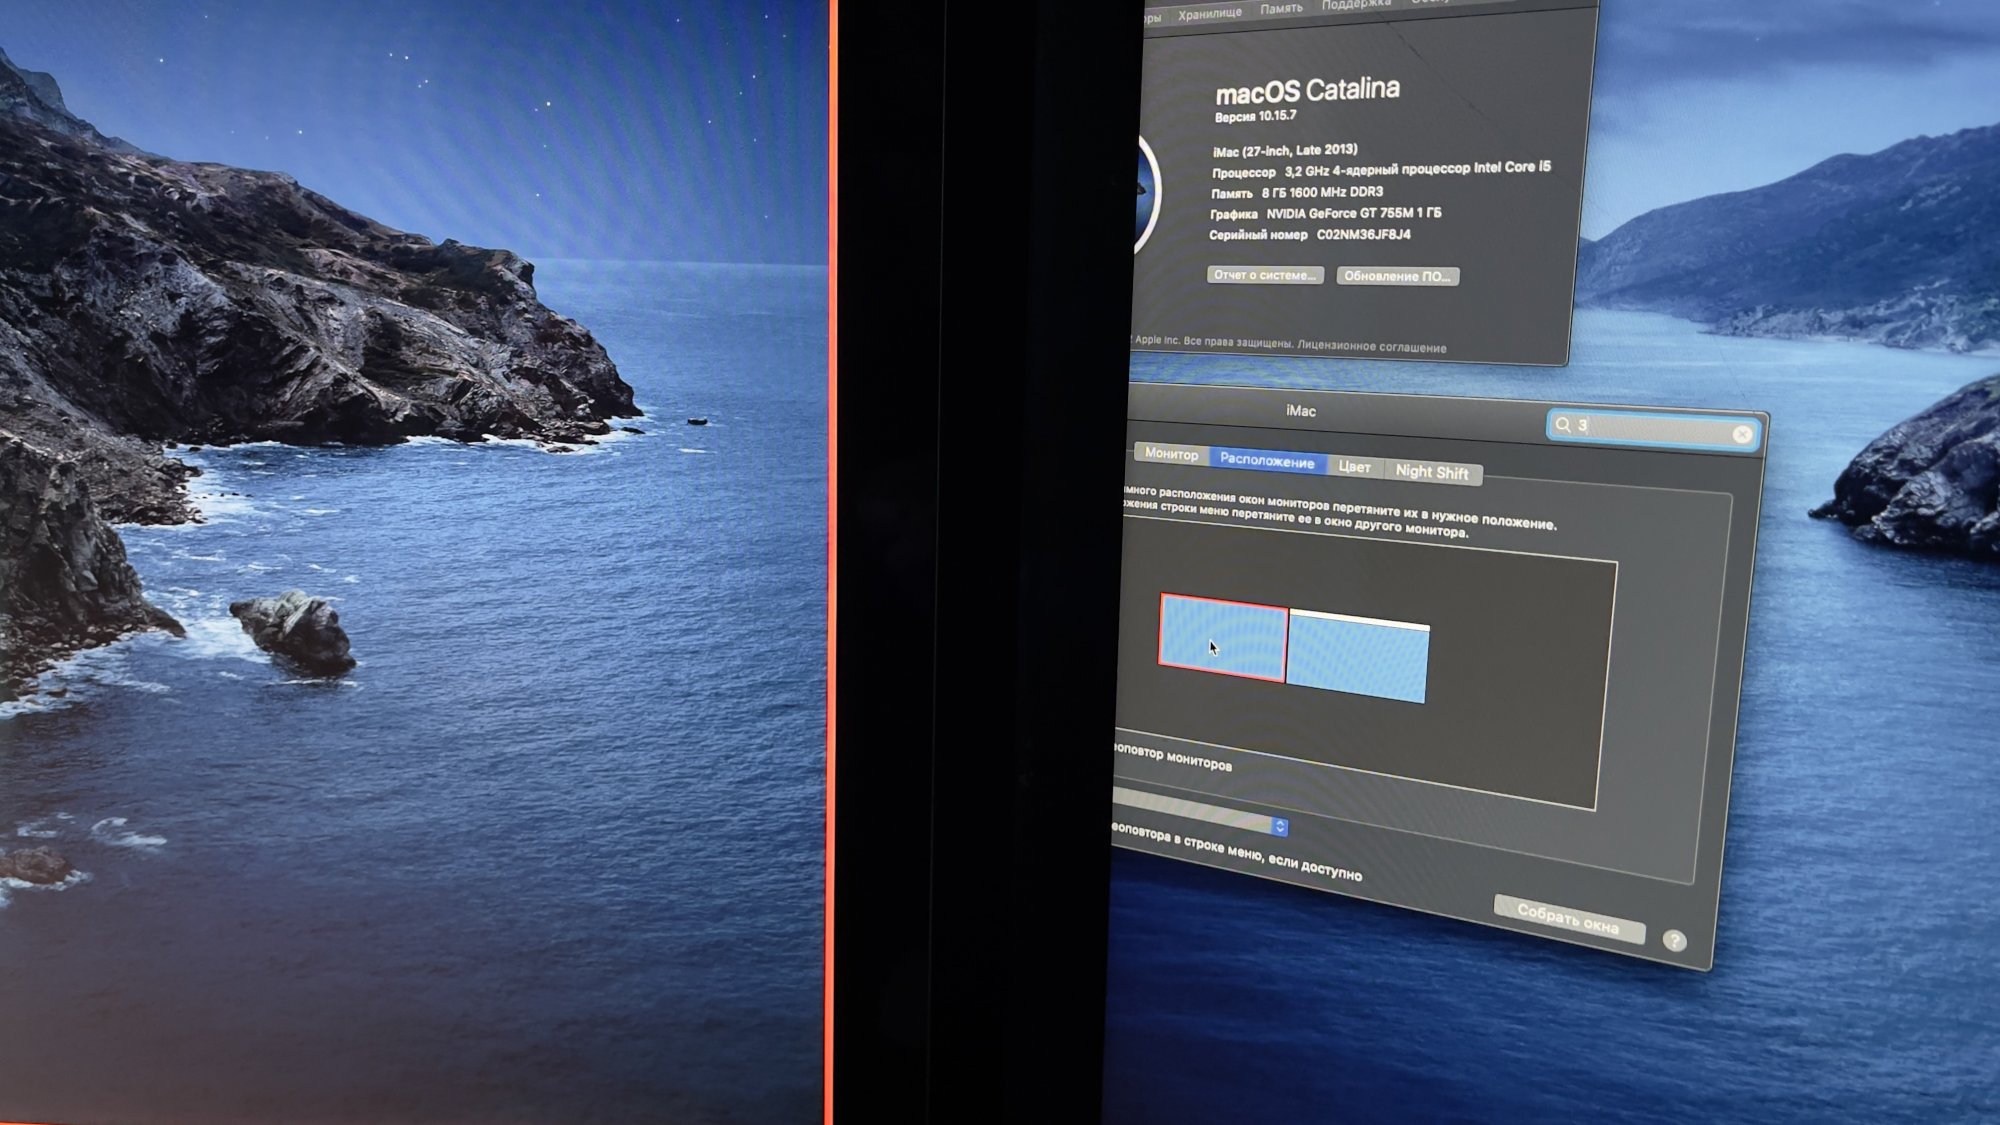
Task: Click the white menu bar strip on display
Action: tap(1359, 620)
